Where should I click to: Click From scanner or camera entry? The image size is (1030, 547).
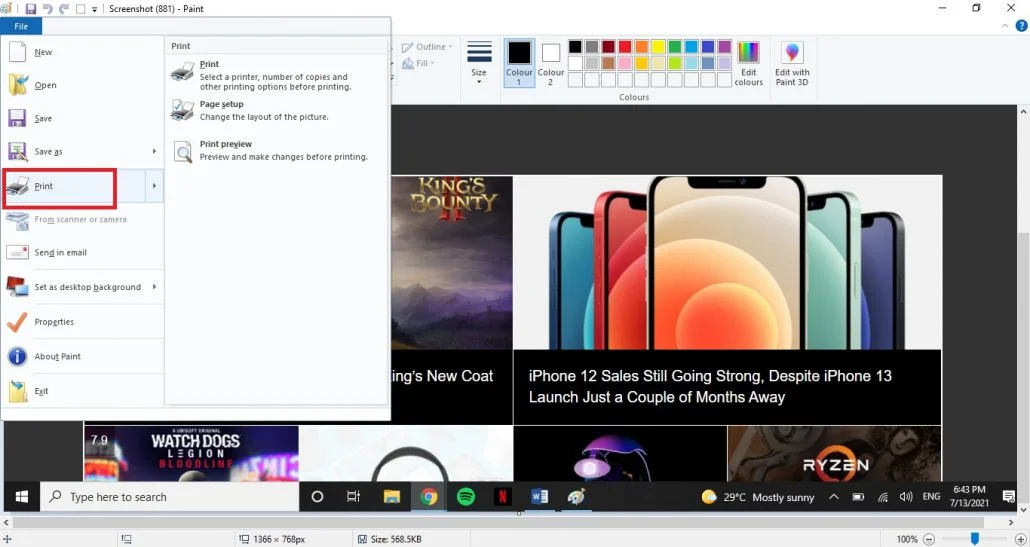(82, 219)
